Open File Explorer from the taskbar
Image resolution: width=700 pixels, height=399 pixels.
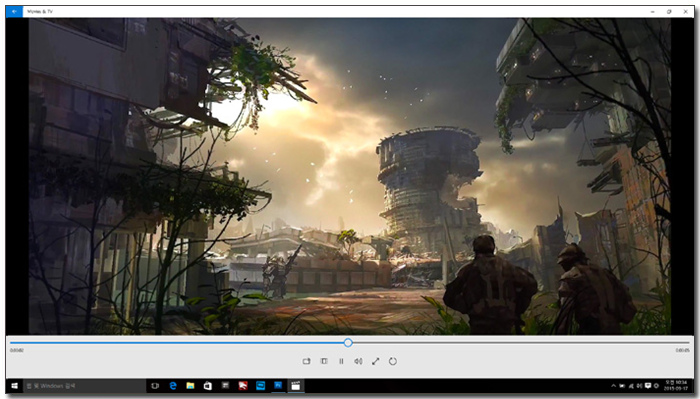(x=190, y=386)
